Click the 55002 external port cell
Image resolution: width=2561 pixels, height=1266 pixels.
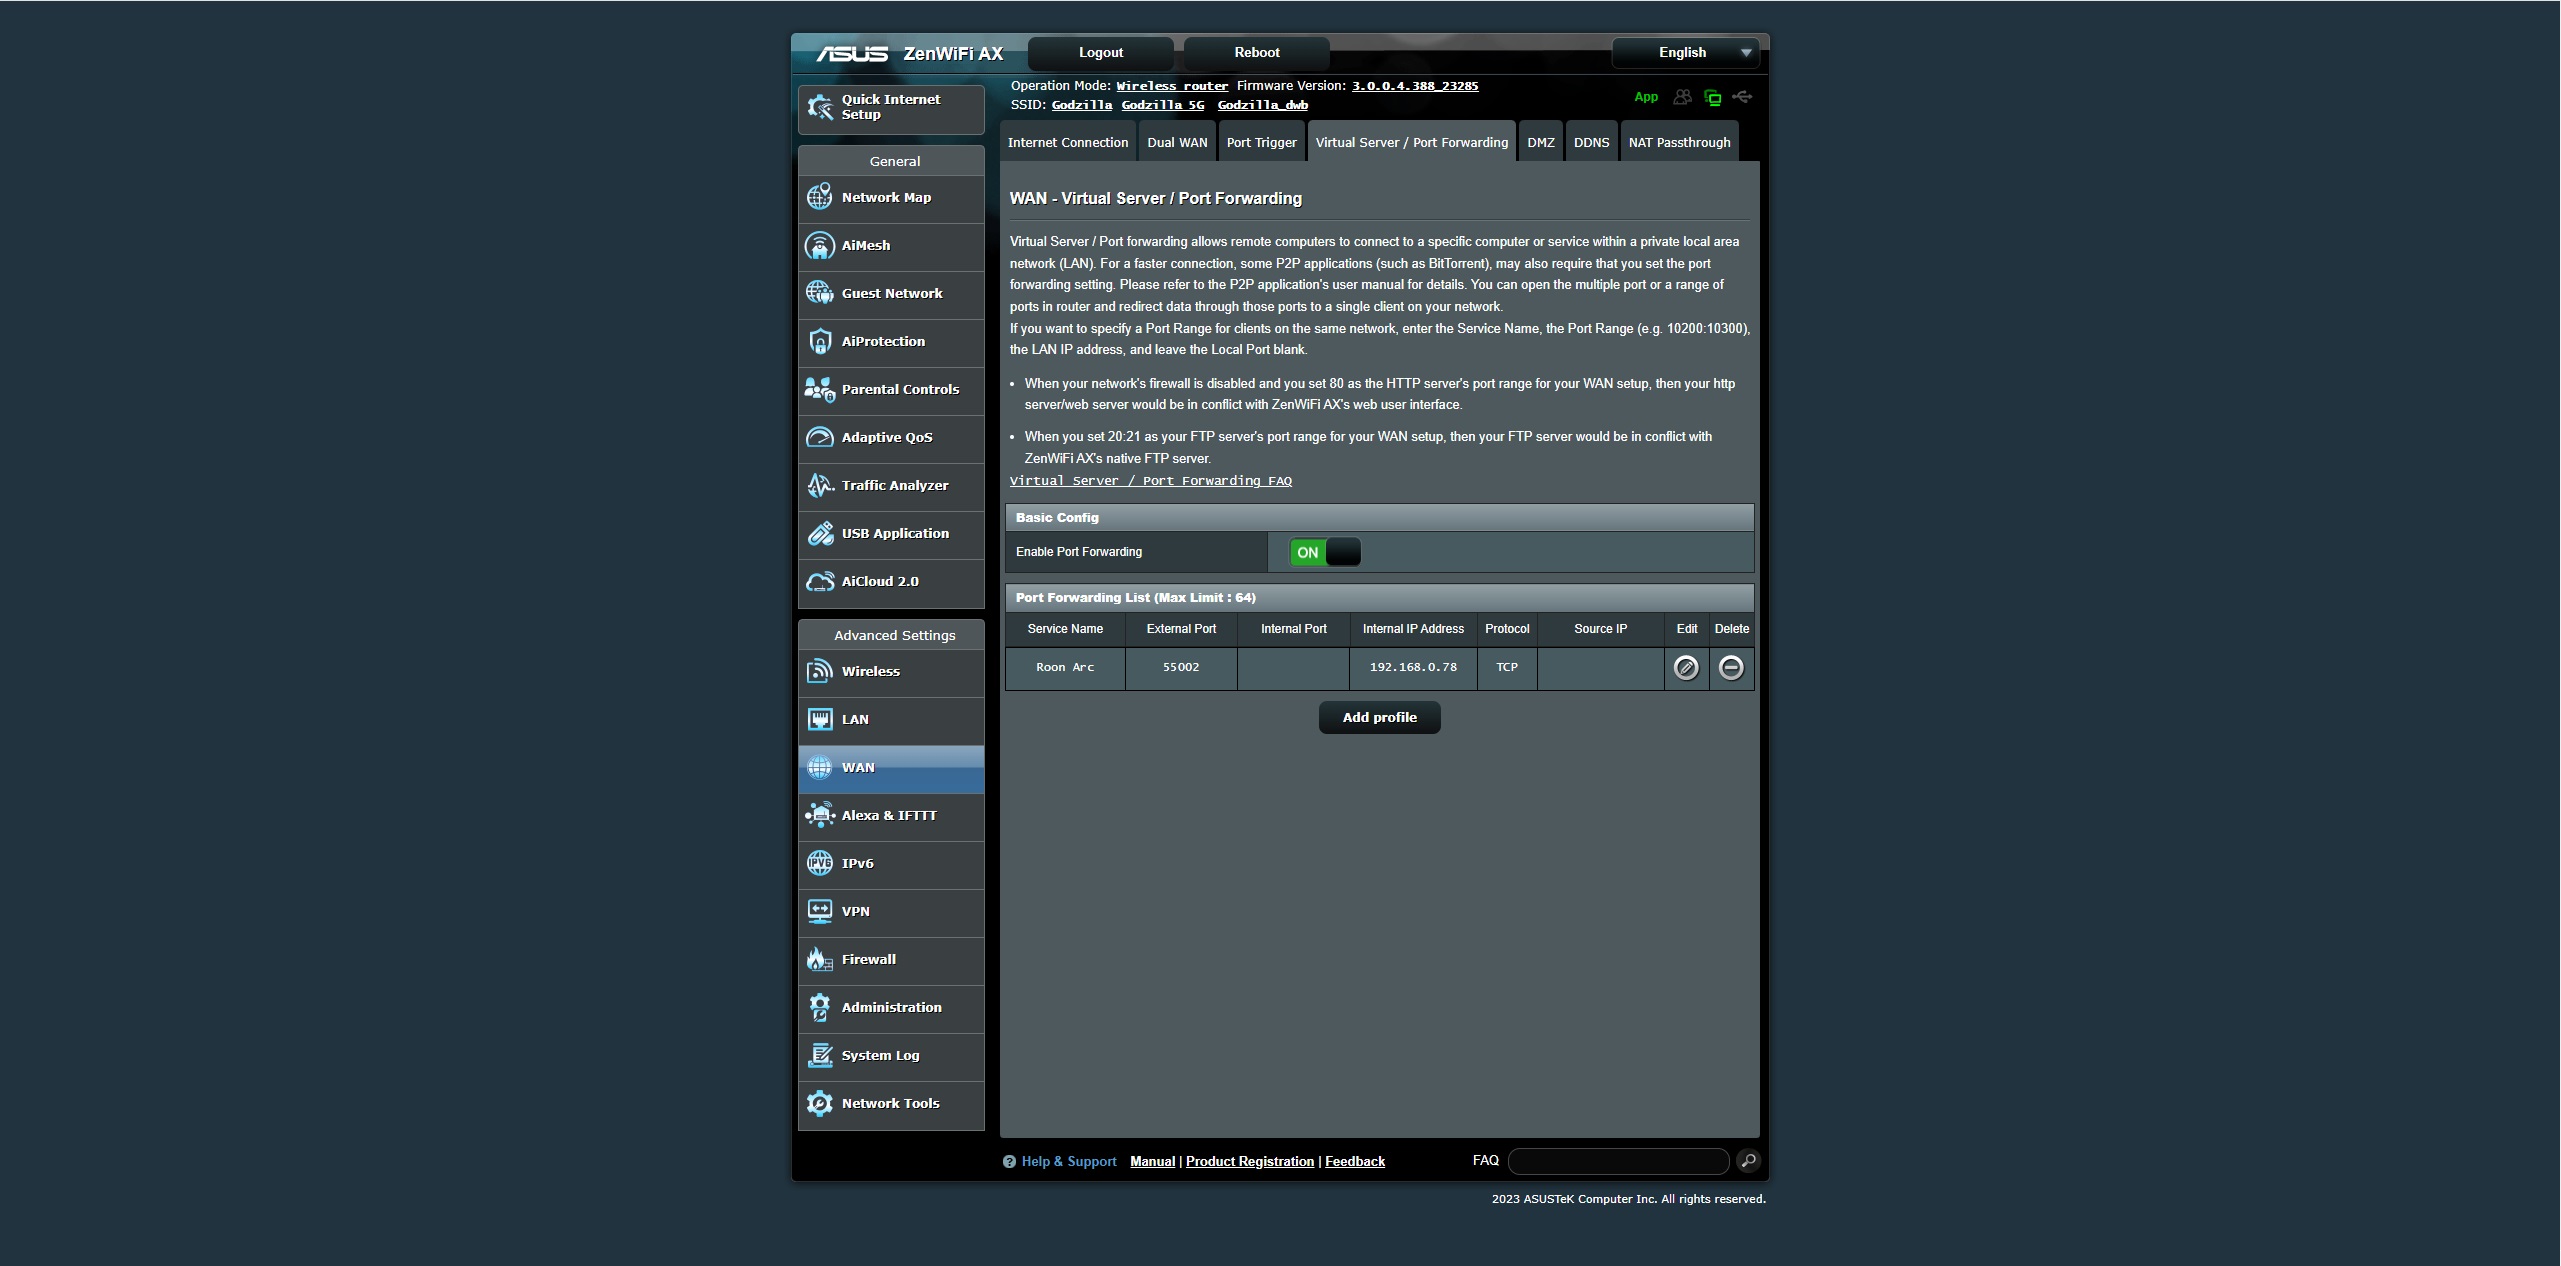[x=1180, y=667]
